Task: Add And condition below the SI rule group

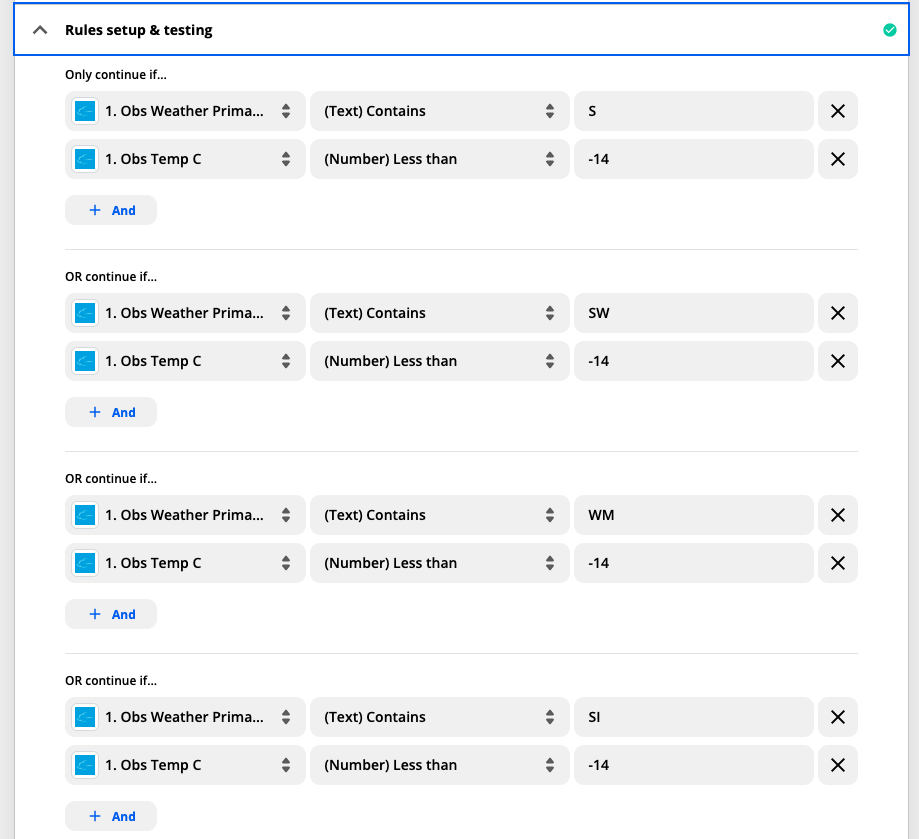Action: (x=111, y=816)
